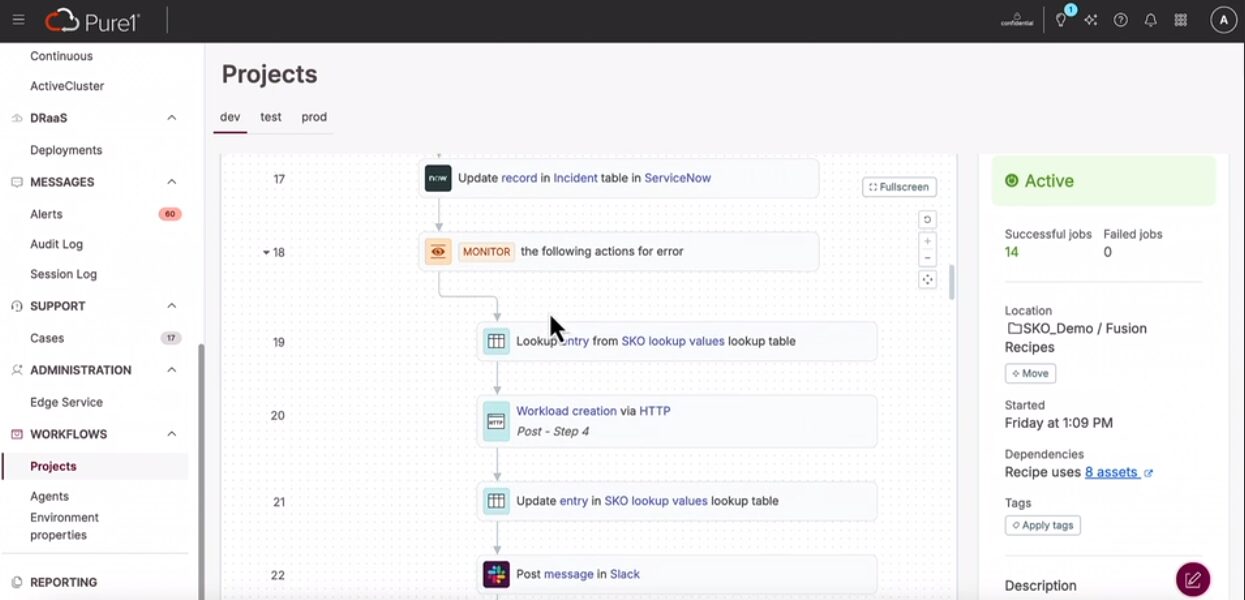Image resolution: width=1245 pixels, height=600 pixels.
Task: Open Agents in the sidebar
Action: coord(50,496)
